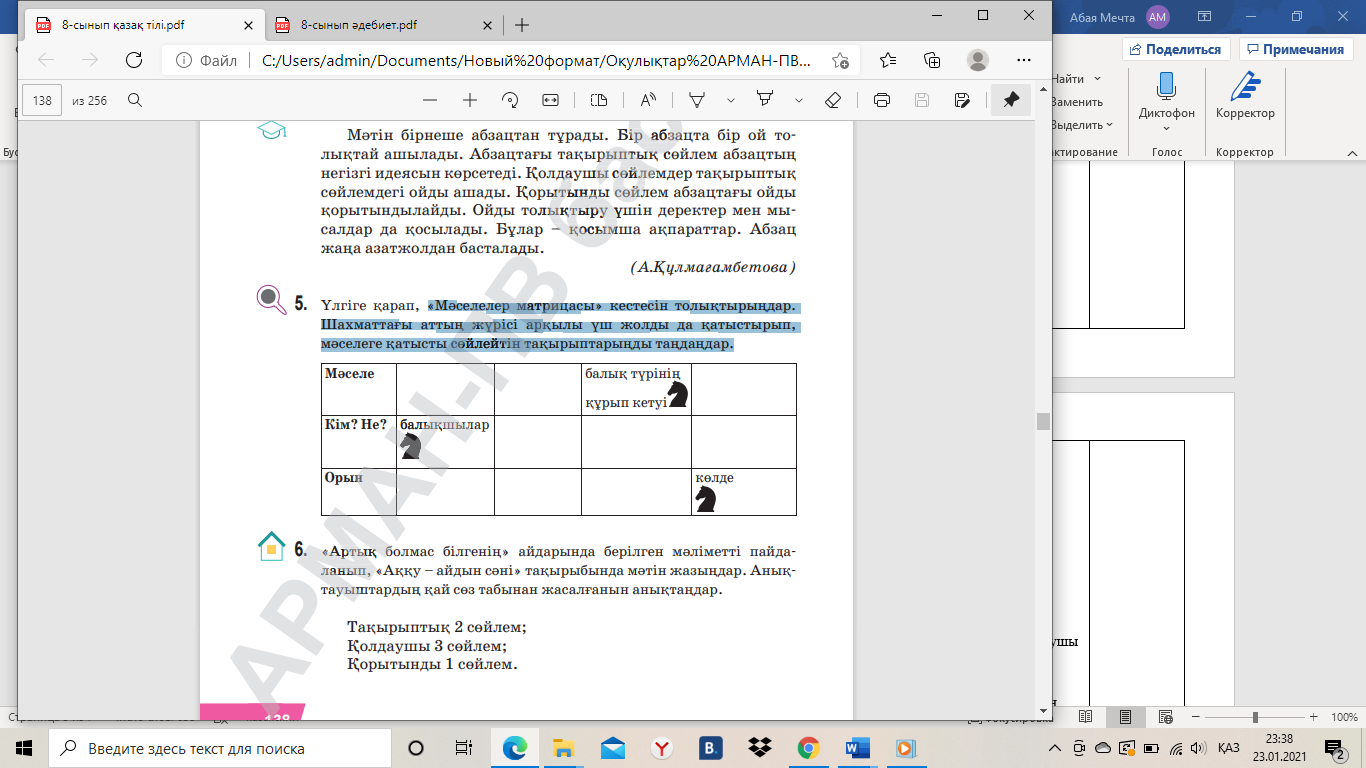Open the Корректор tool in Word
This screenshot has height=768, width=1366.
(x=1245, y=96)
